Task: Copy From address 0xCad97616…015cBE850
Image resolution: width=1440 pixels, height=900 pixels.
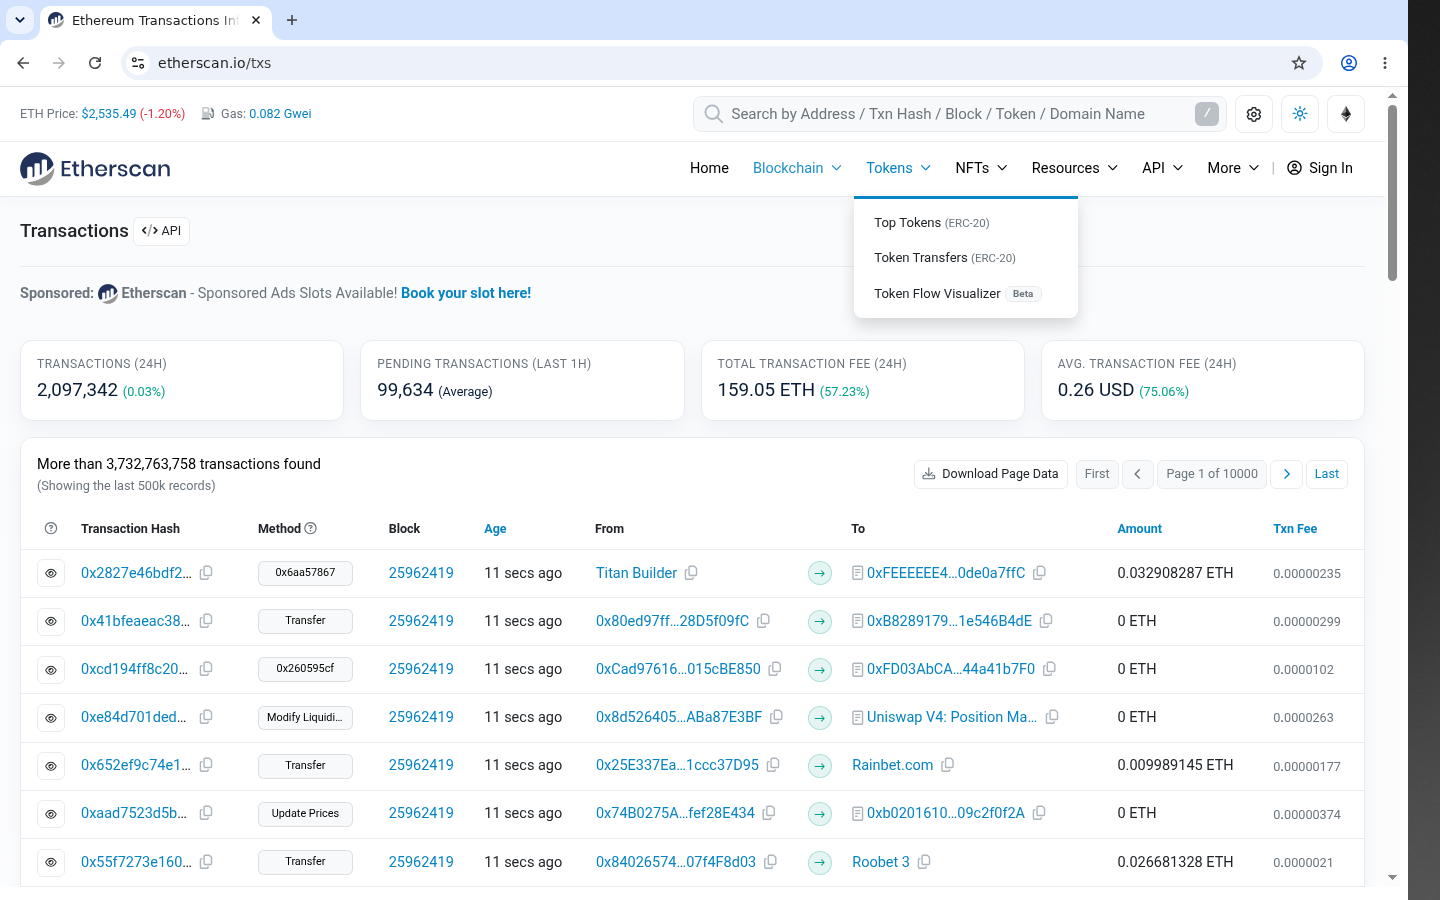Action: [x=775, y=669]
